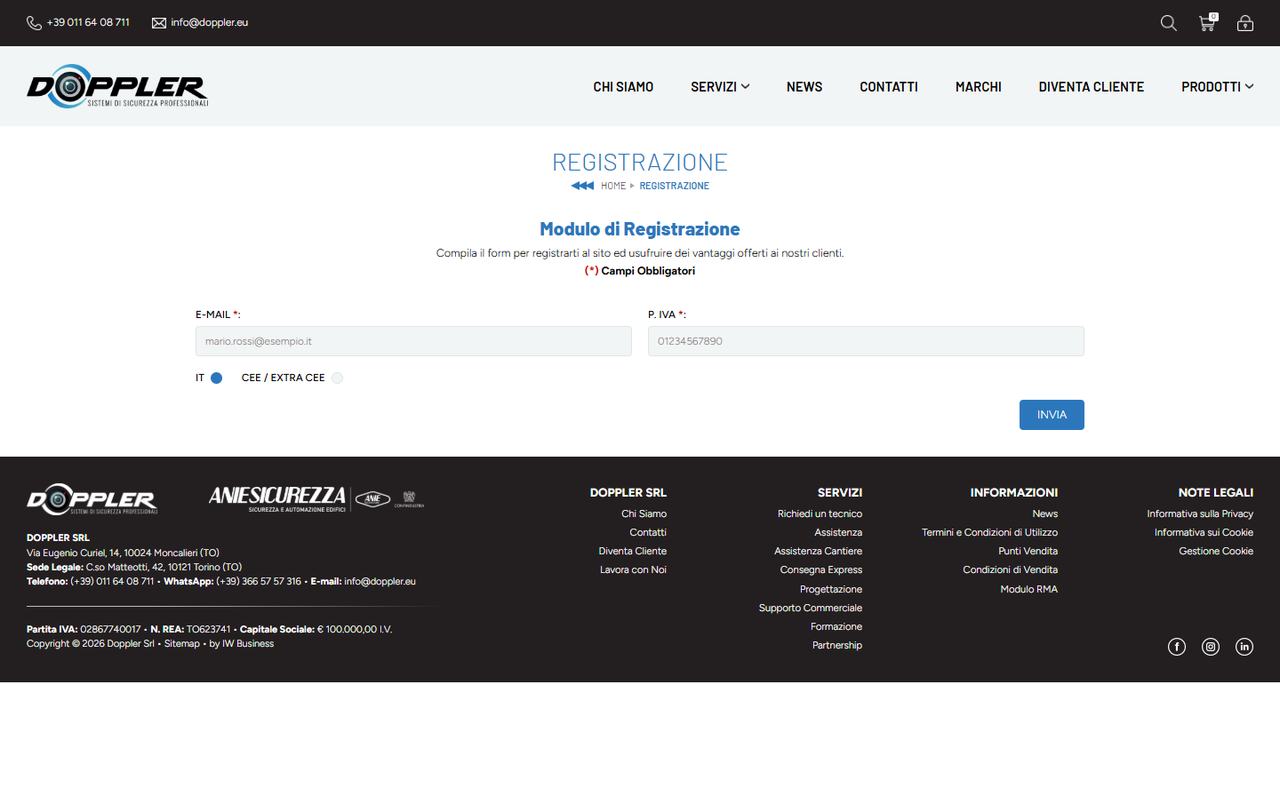Open footer link Diventa Cliente
Screen dimensions: 1280x804
(633, 551)
